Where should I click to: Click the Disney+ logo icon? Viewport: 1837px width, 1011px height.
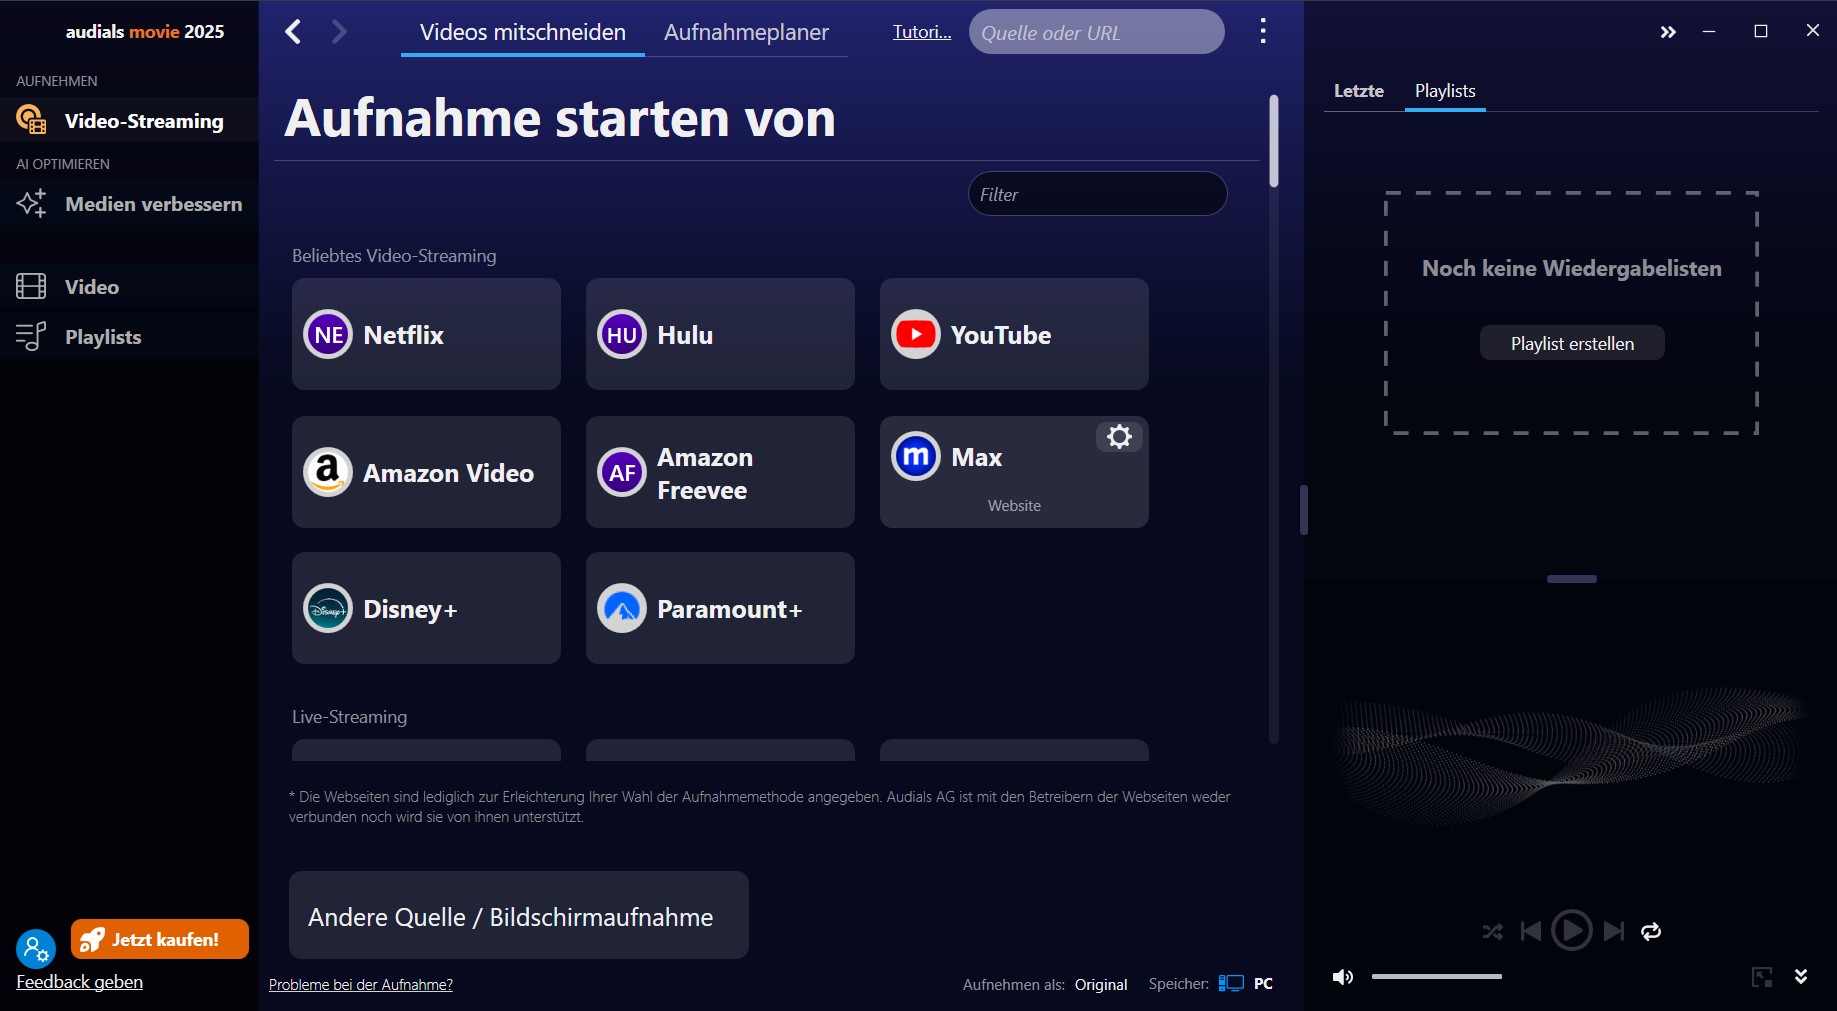pos(328,608)
